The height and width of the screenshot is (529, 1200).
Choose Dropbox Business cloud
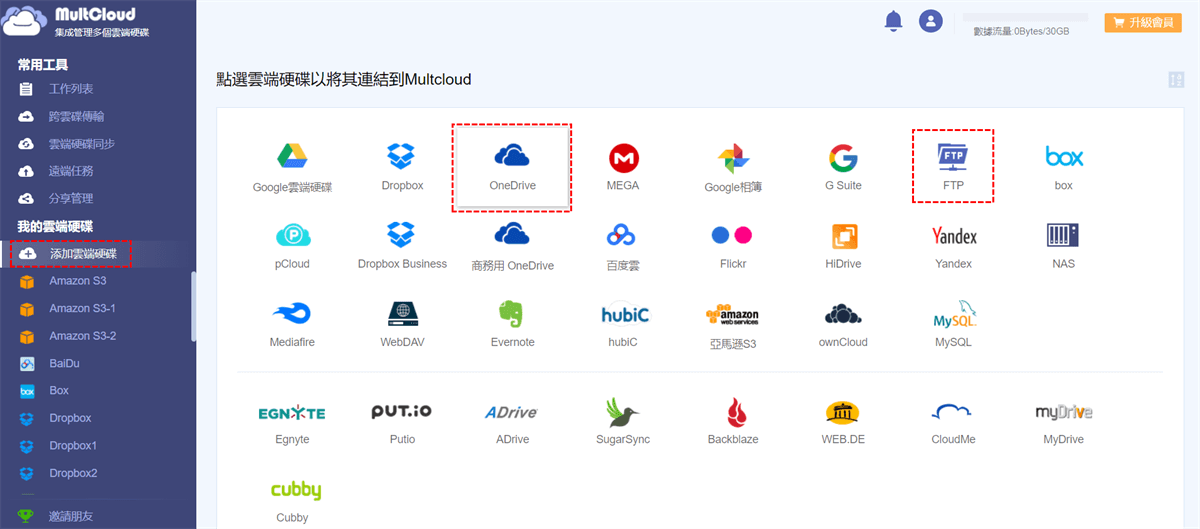[402, 235]
